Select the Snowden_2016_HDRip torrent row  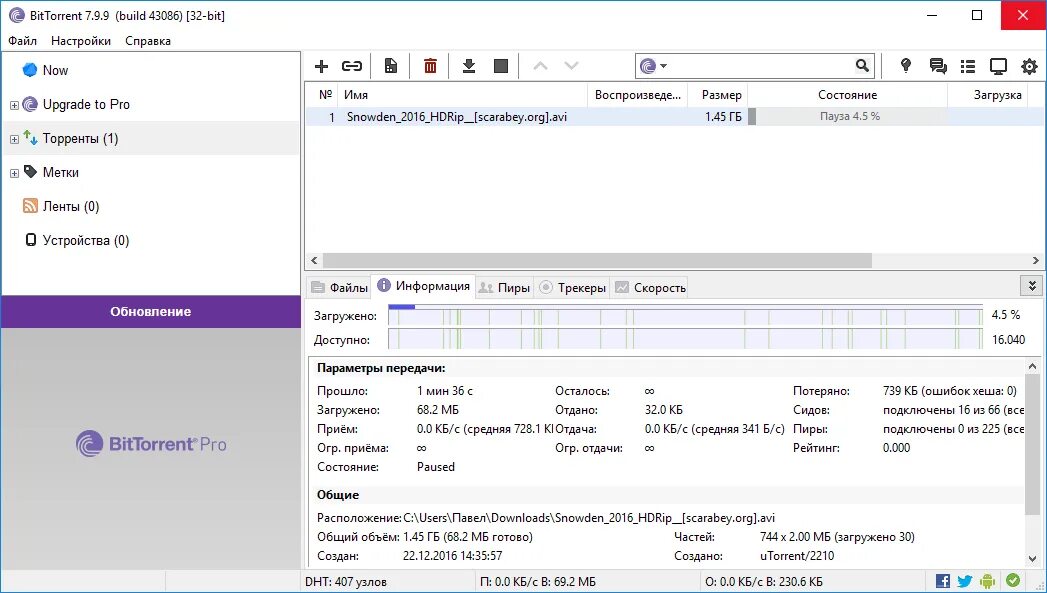[675, 117]
